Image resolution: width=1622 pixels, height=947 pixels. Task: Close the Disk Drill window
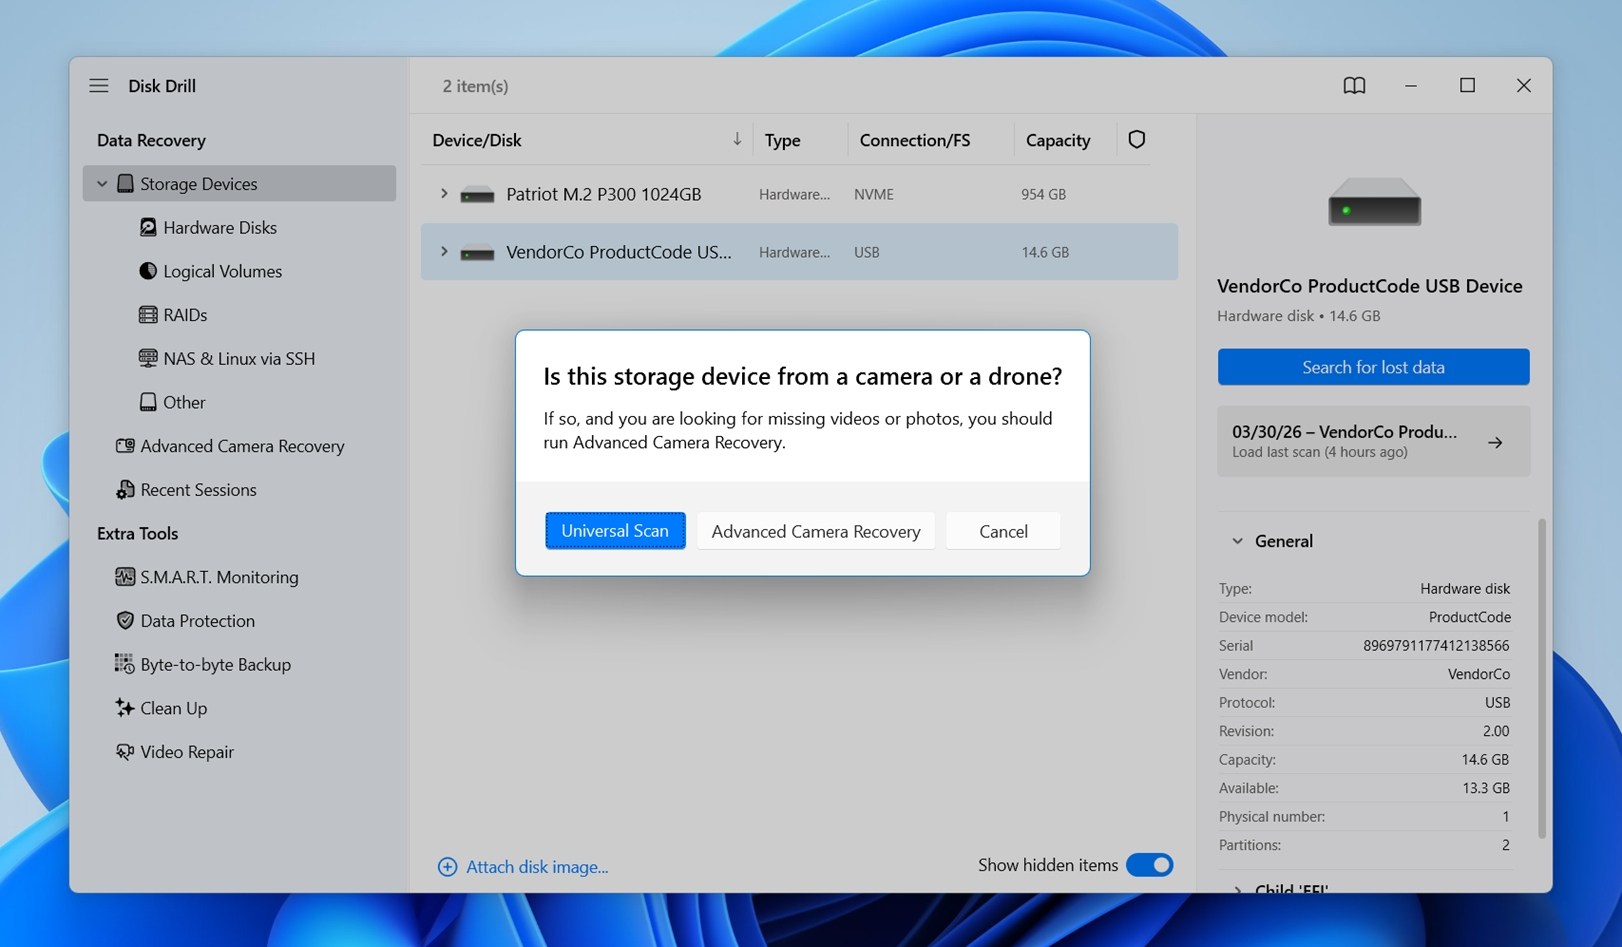[x=1523, y=86]
